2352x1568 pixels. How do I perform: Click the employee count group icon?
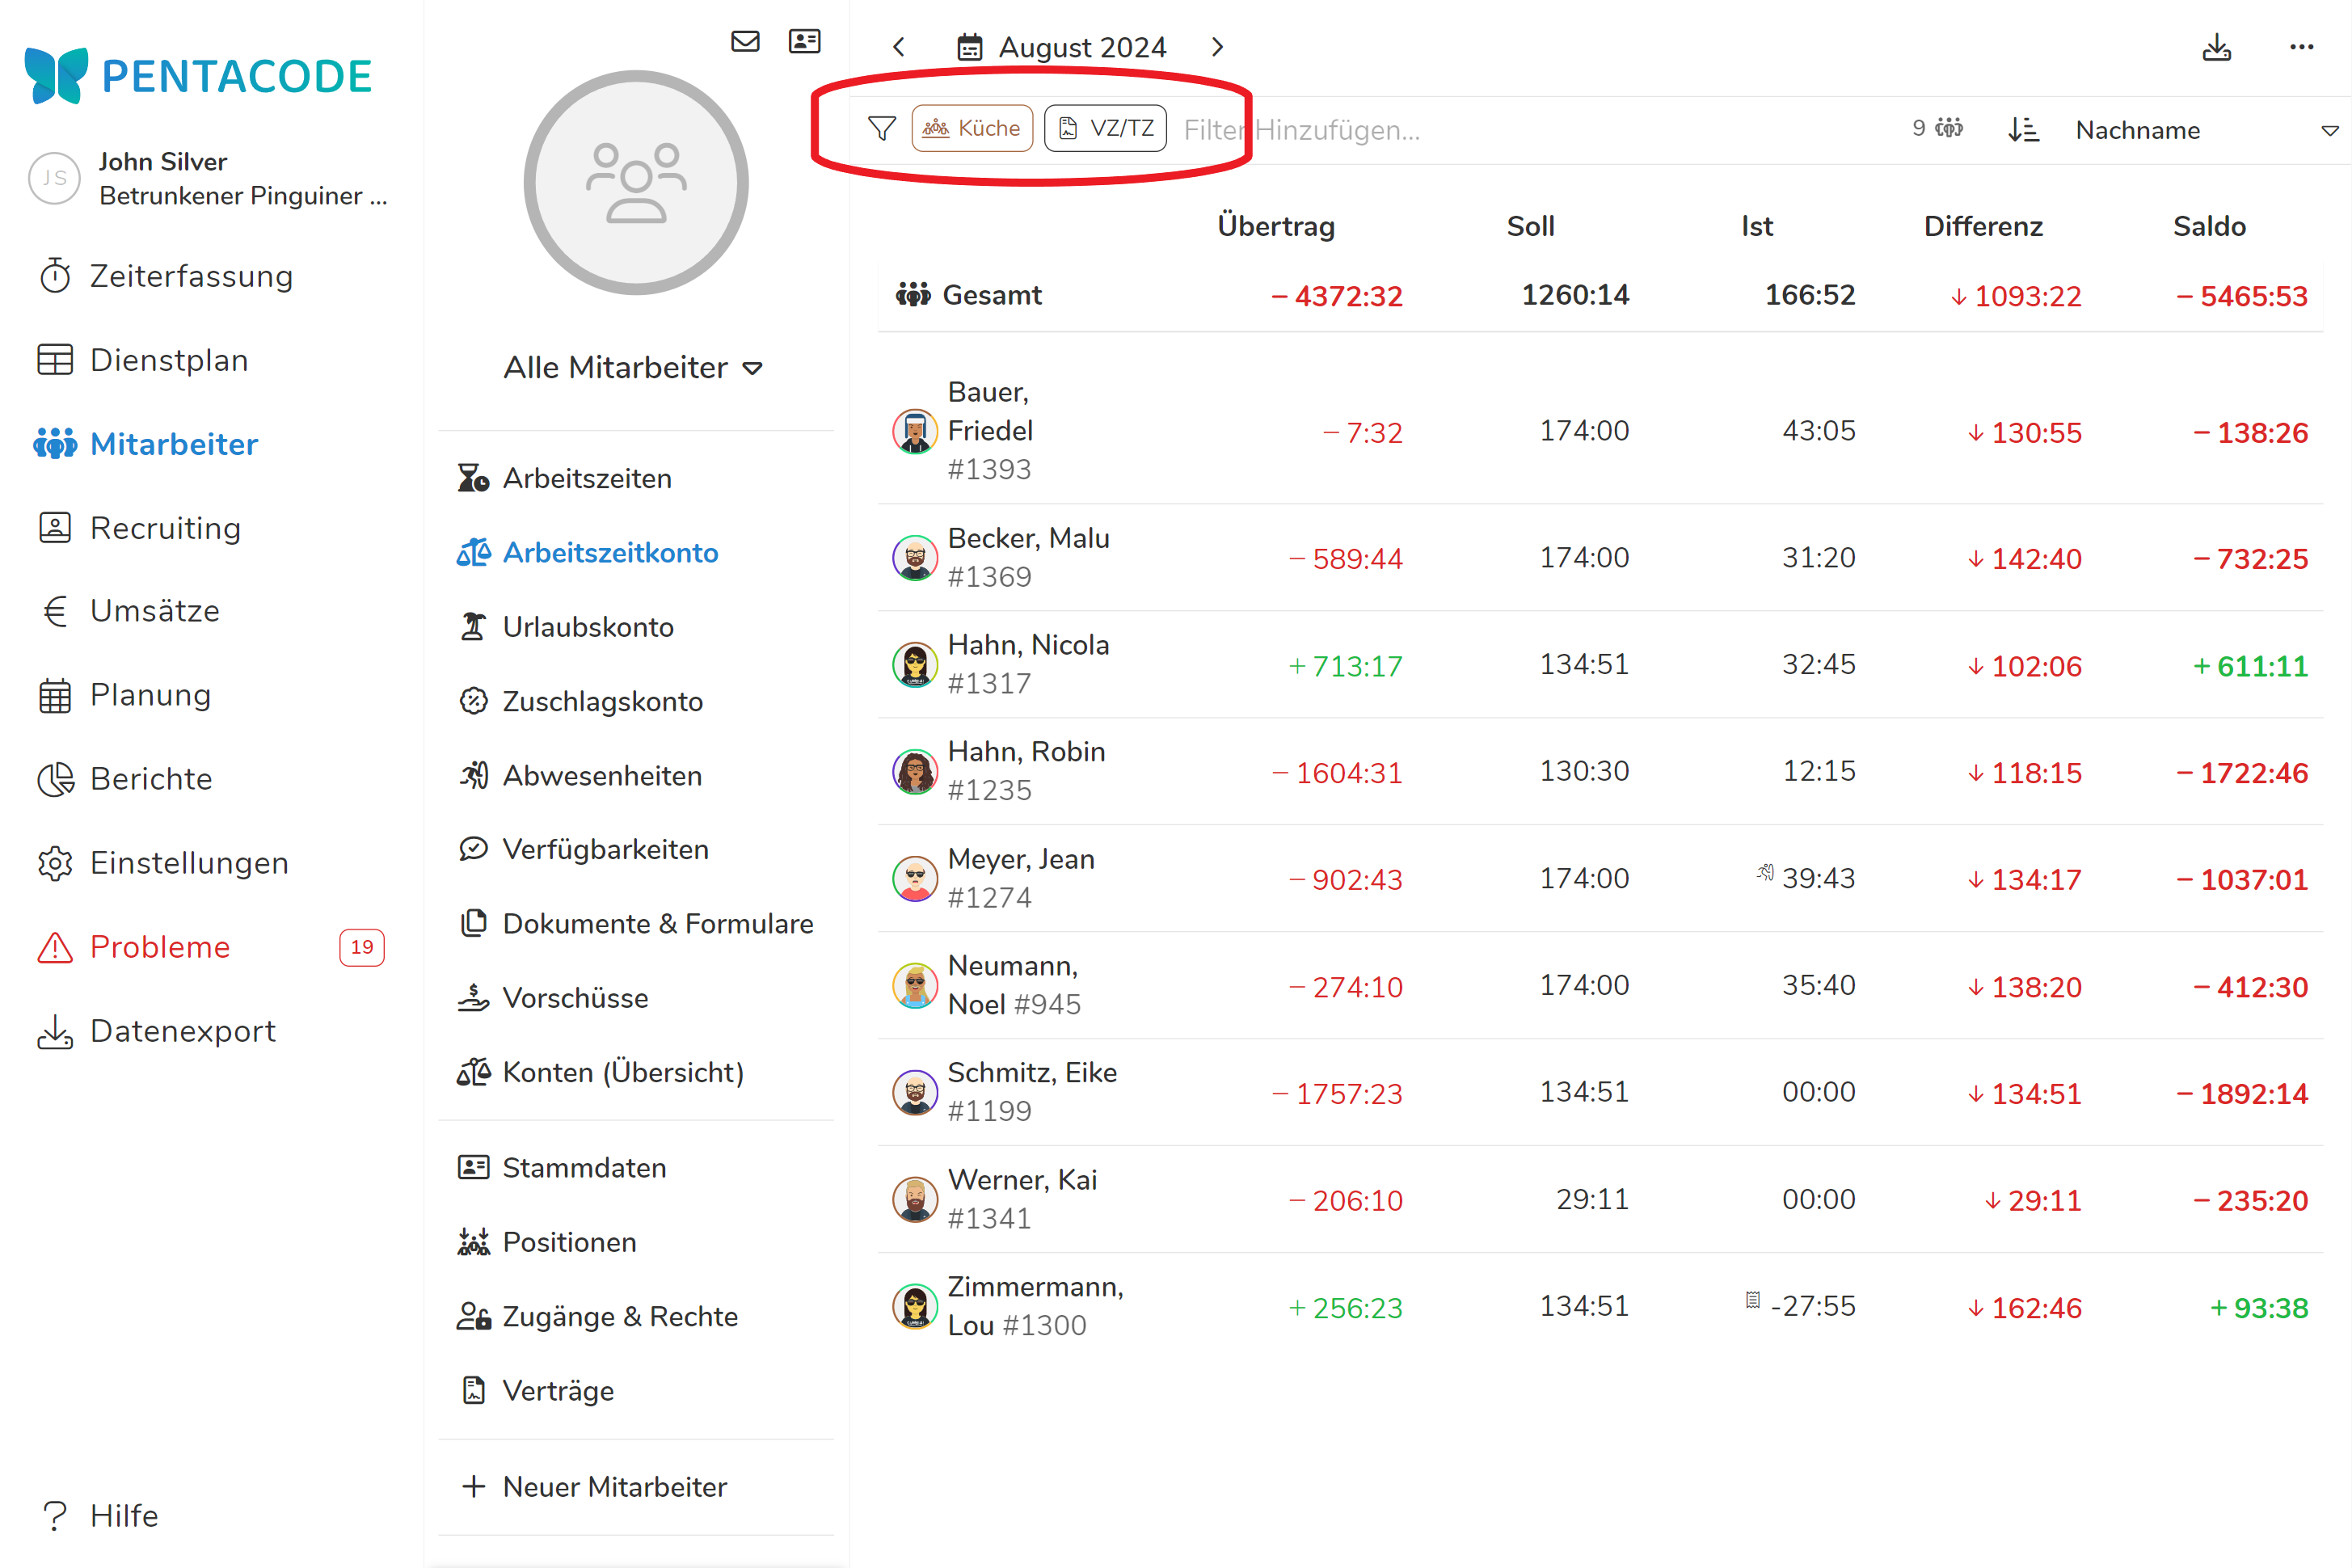(x=1949, y=129)
